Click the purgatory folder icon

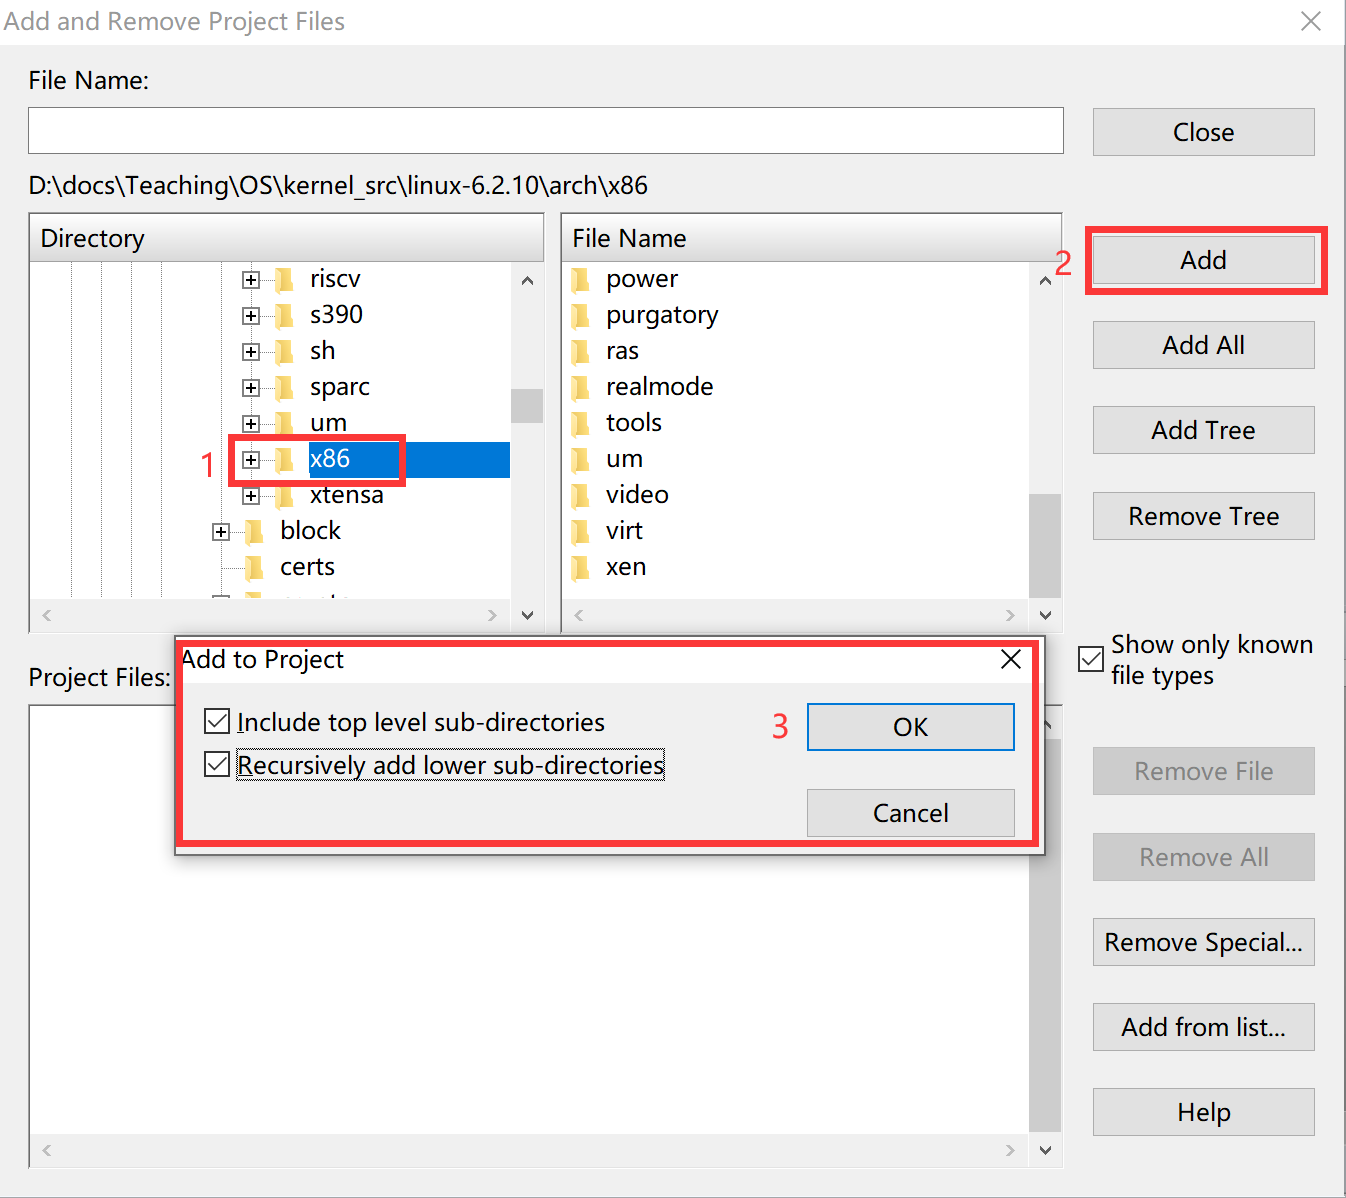(581, 316)
